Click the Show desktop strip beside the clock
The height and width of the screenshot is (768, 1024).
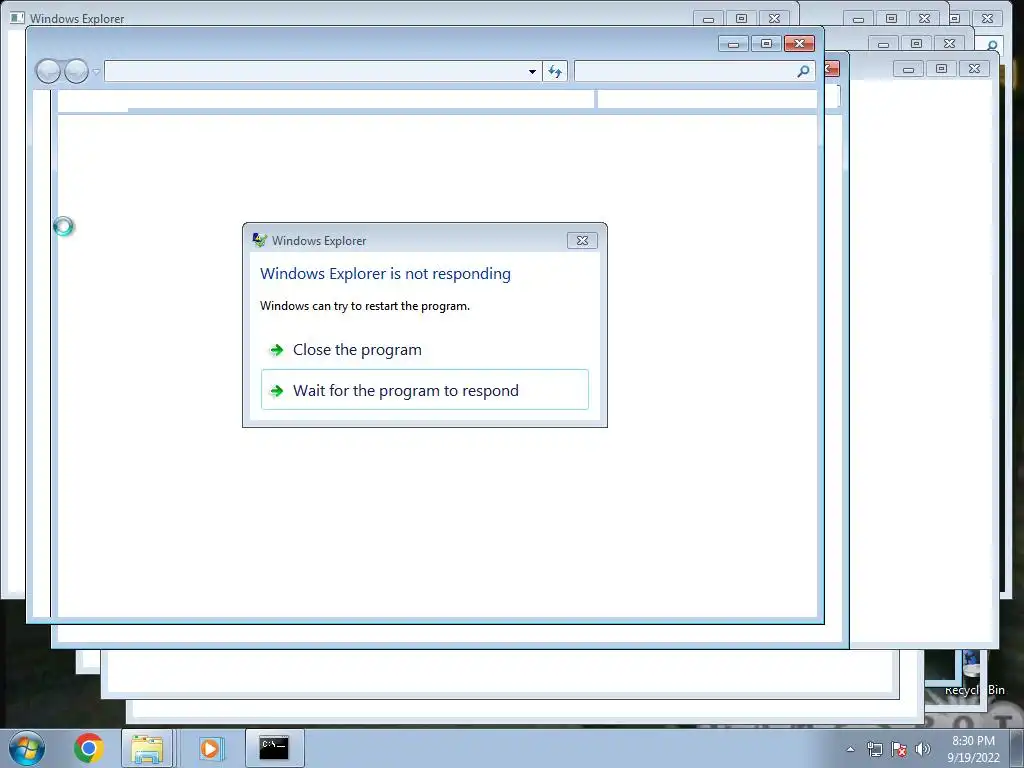pos(1017,749)
